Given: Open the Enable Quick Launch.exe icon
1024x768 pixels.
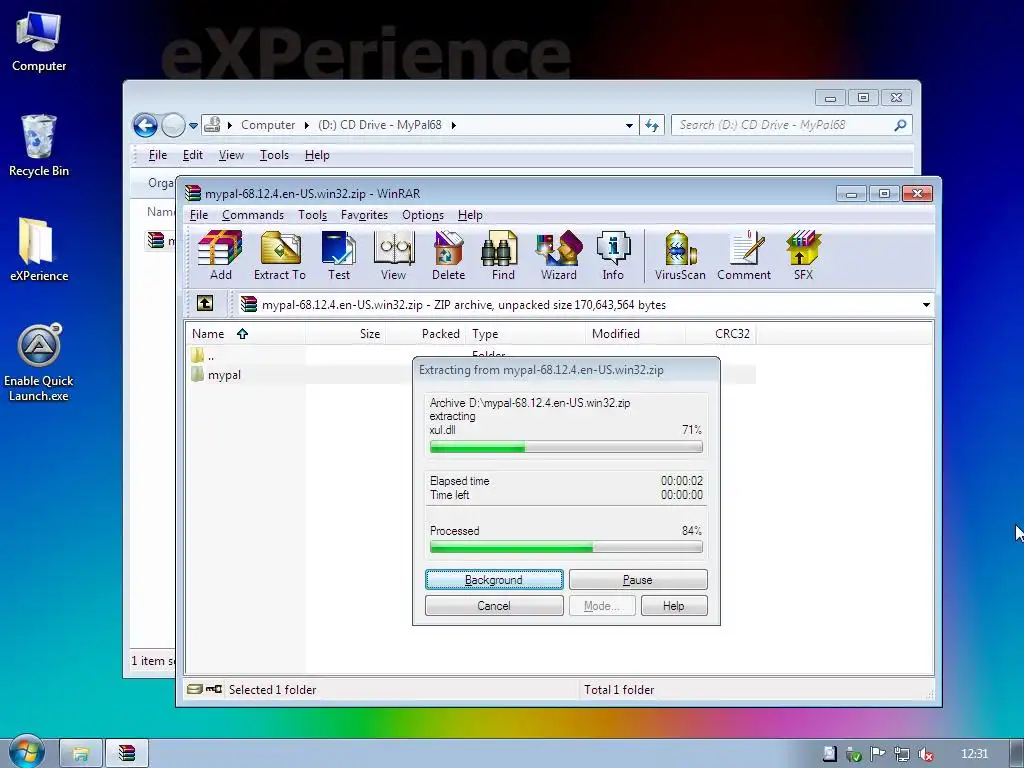Looking at the screenshot, I should [x=39, y=362].
